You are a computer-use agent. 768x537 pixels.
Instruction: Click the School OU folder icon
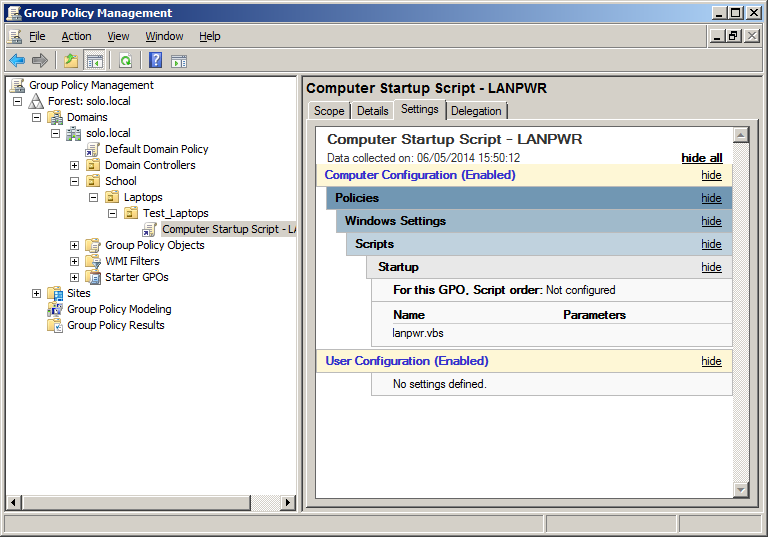click(x=93, y=181)
